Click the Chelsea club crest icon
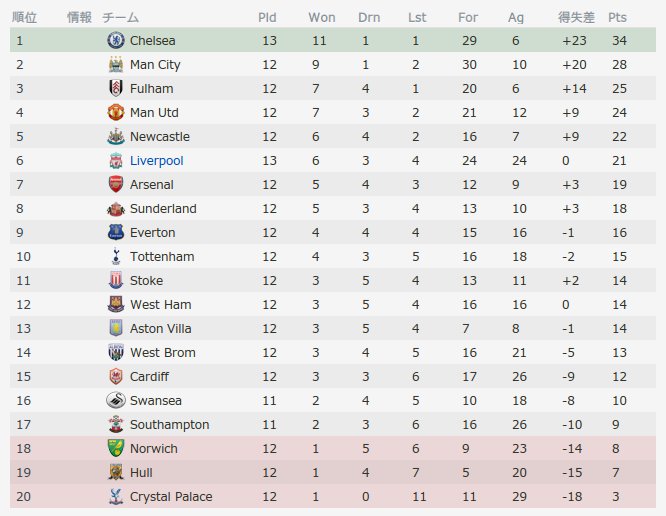The width and height of the screenshot is (666, 516). click(116, 40)
